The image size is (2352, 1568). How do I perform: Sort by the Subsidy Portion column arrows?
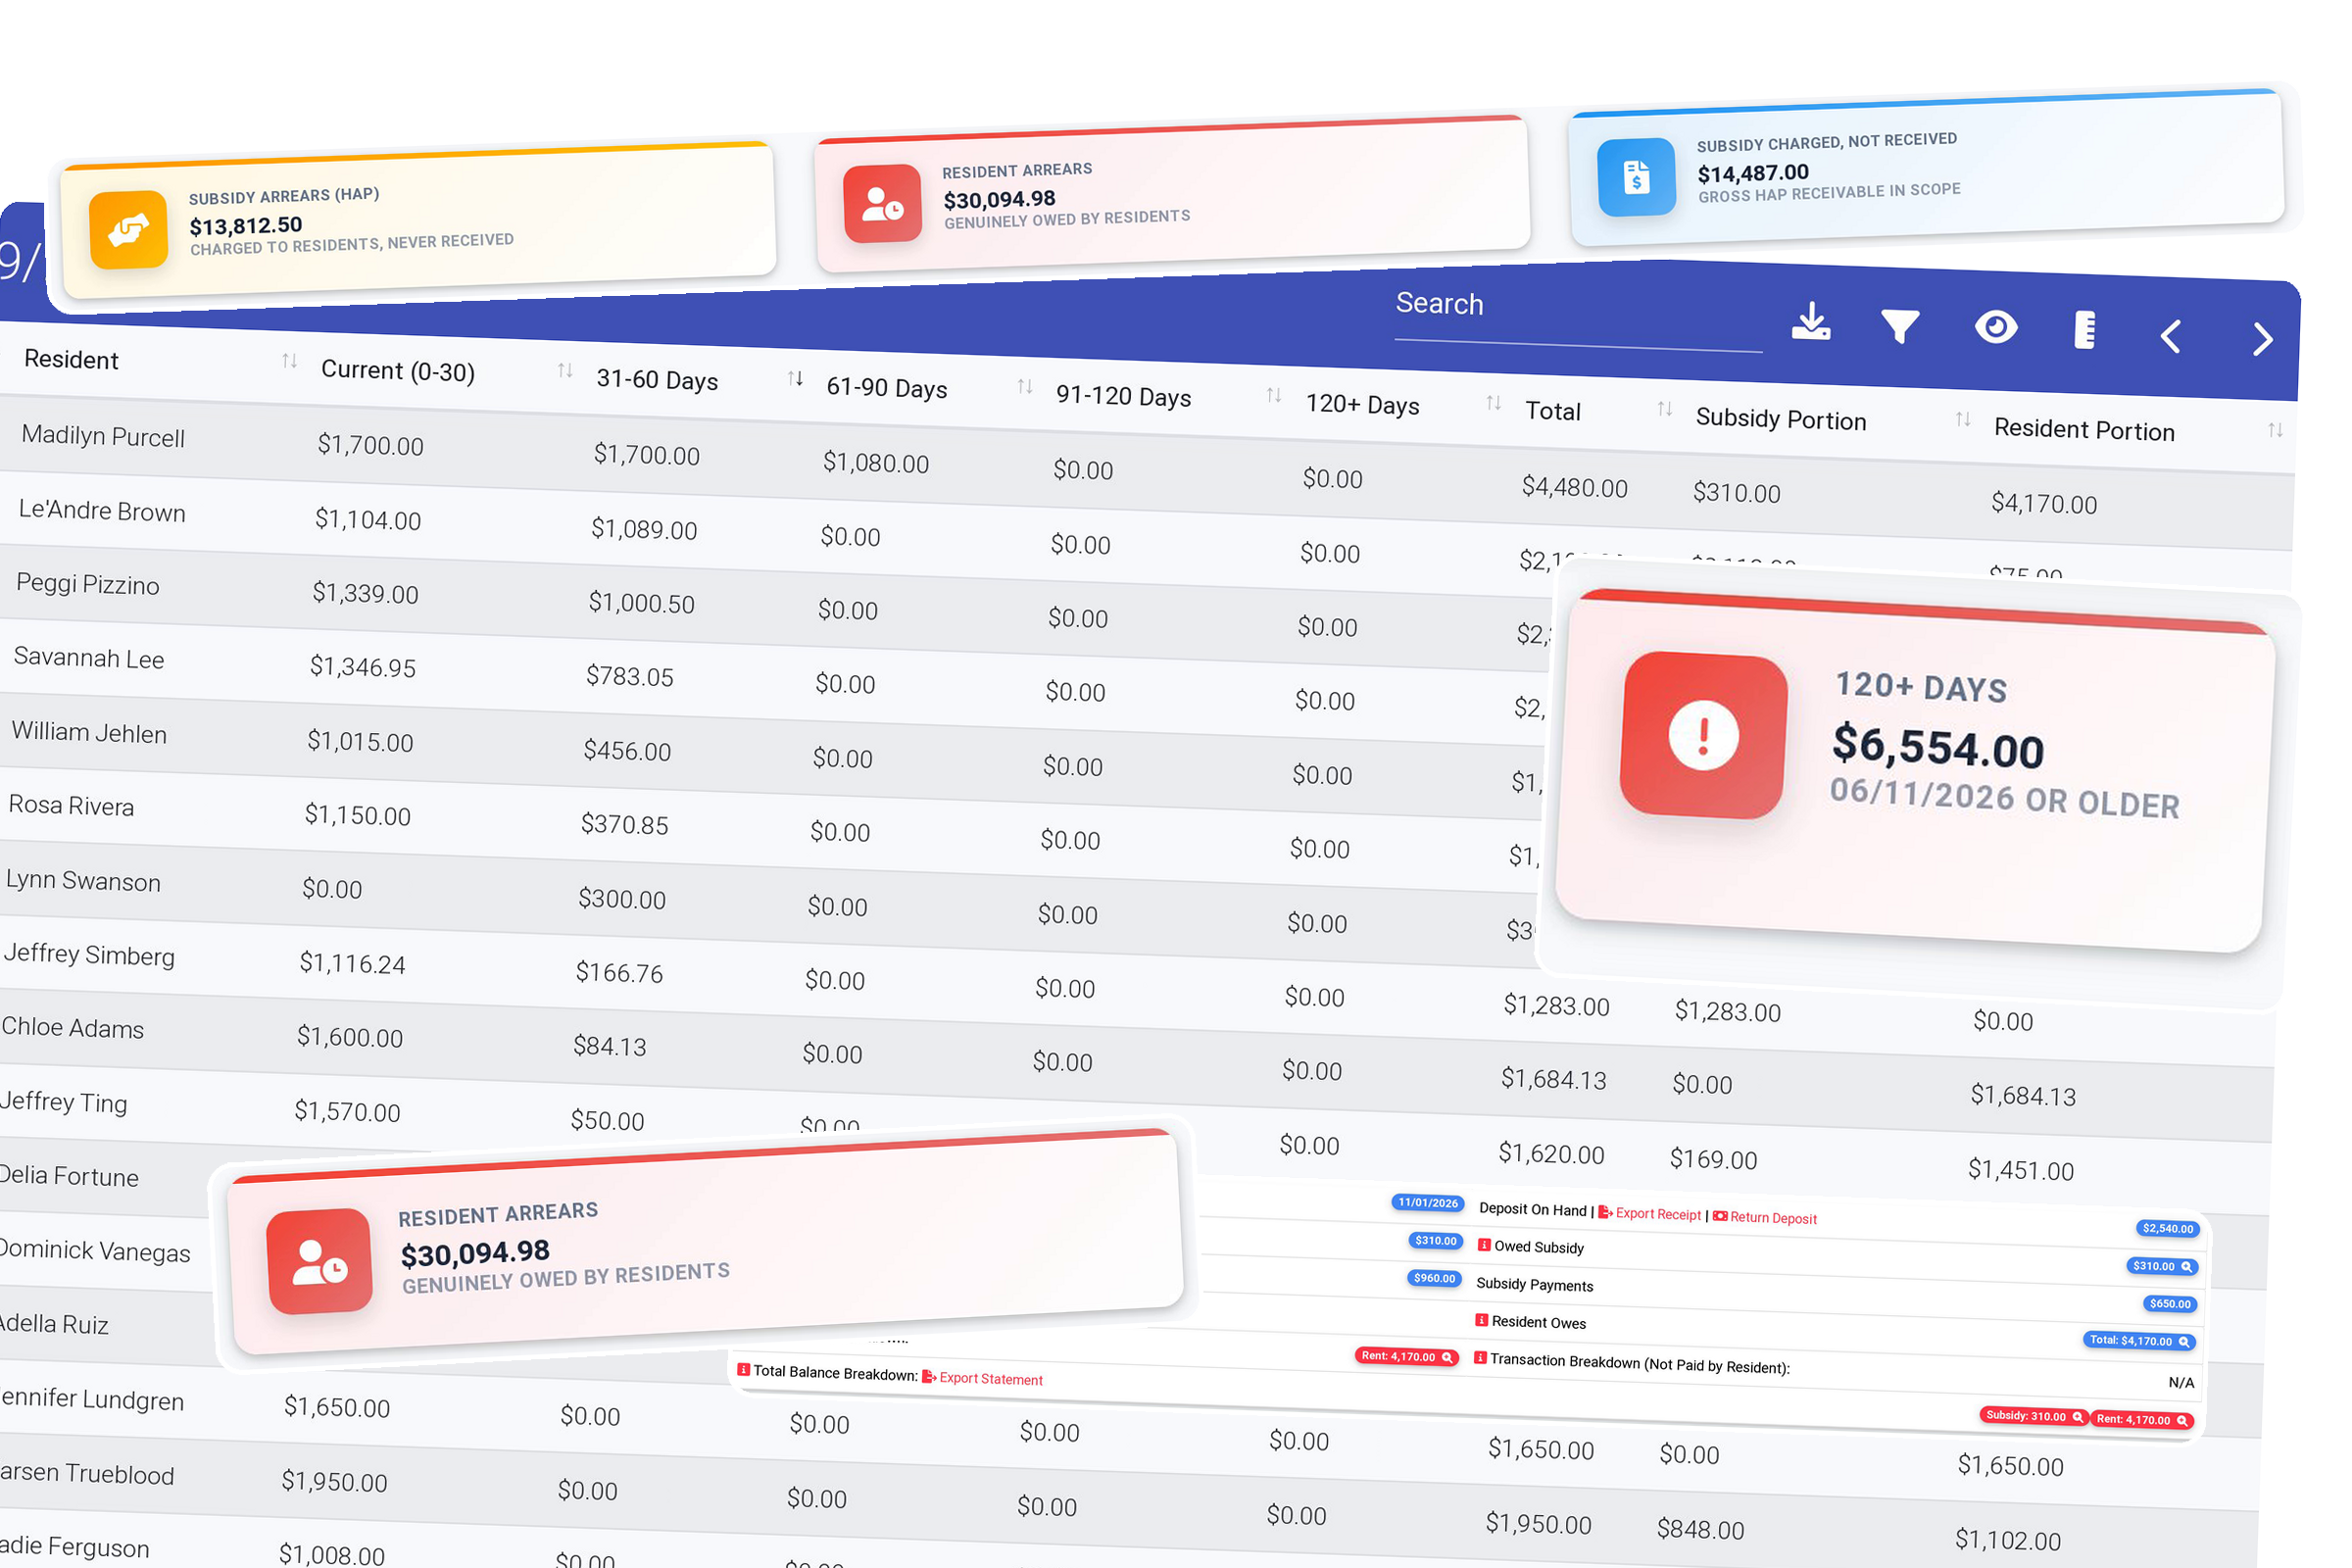coord(1964,420)
